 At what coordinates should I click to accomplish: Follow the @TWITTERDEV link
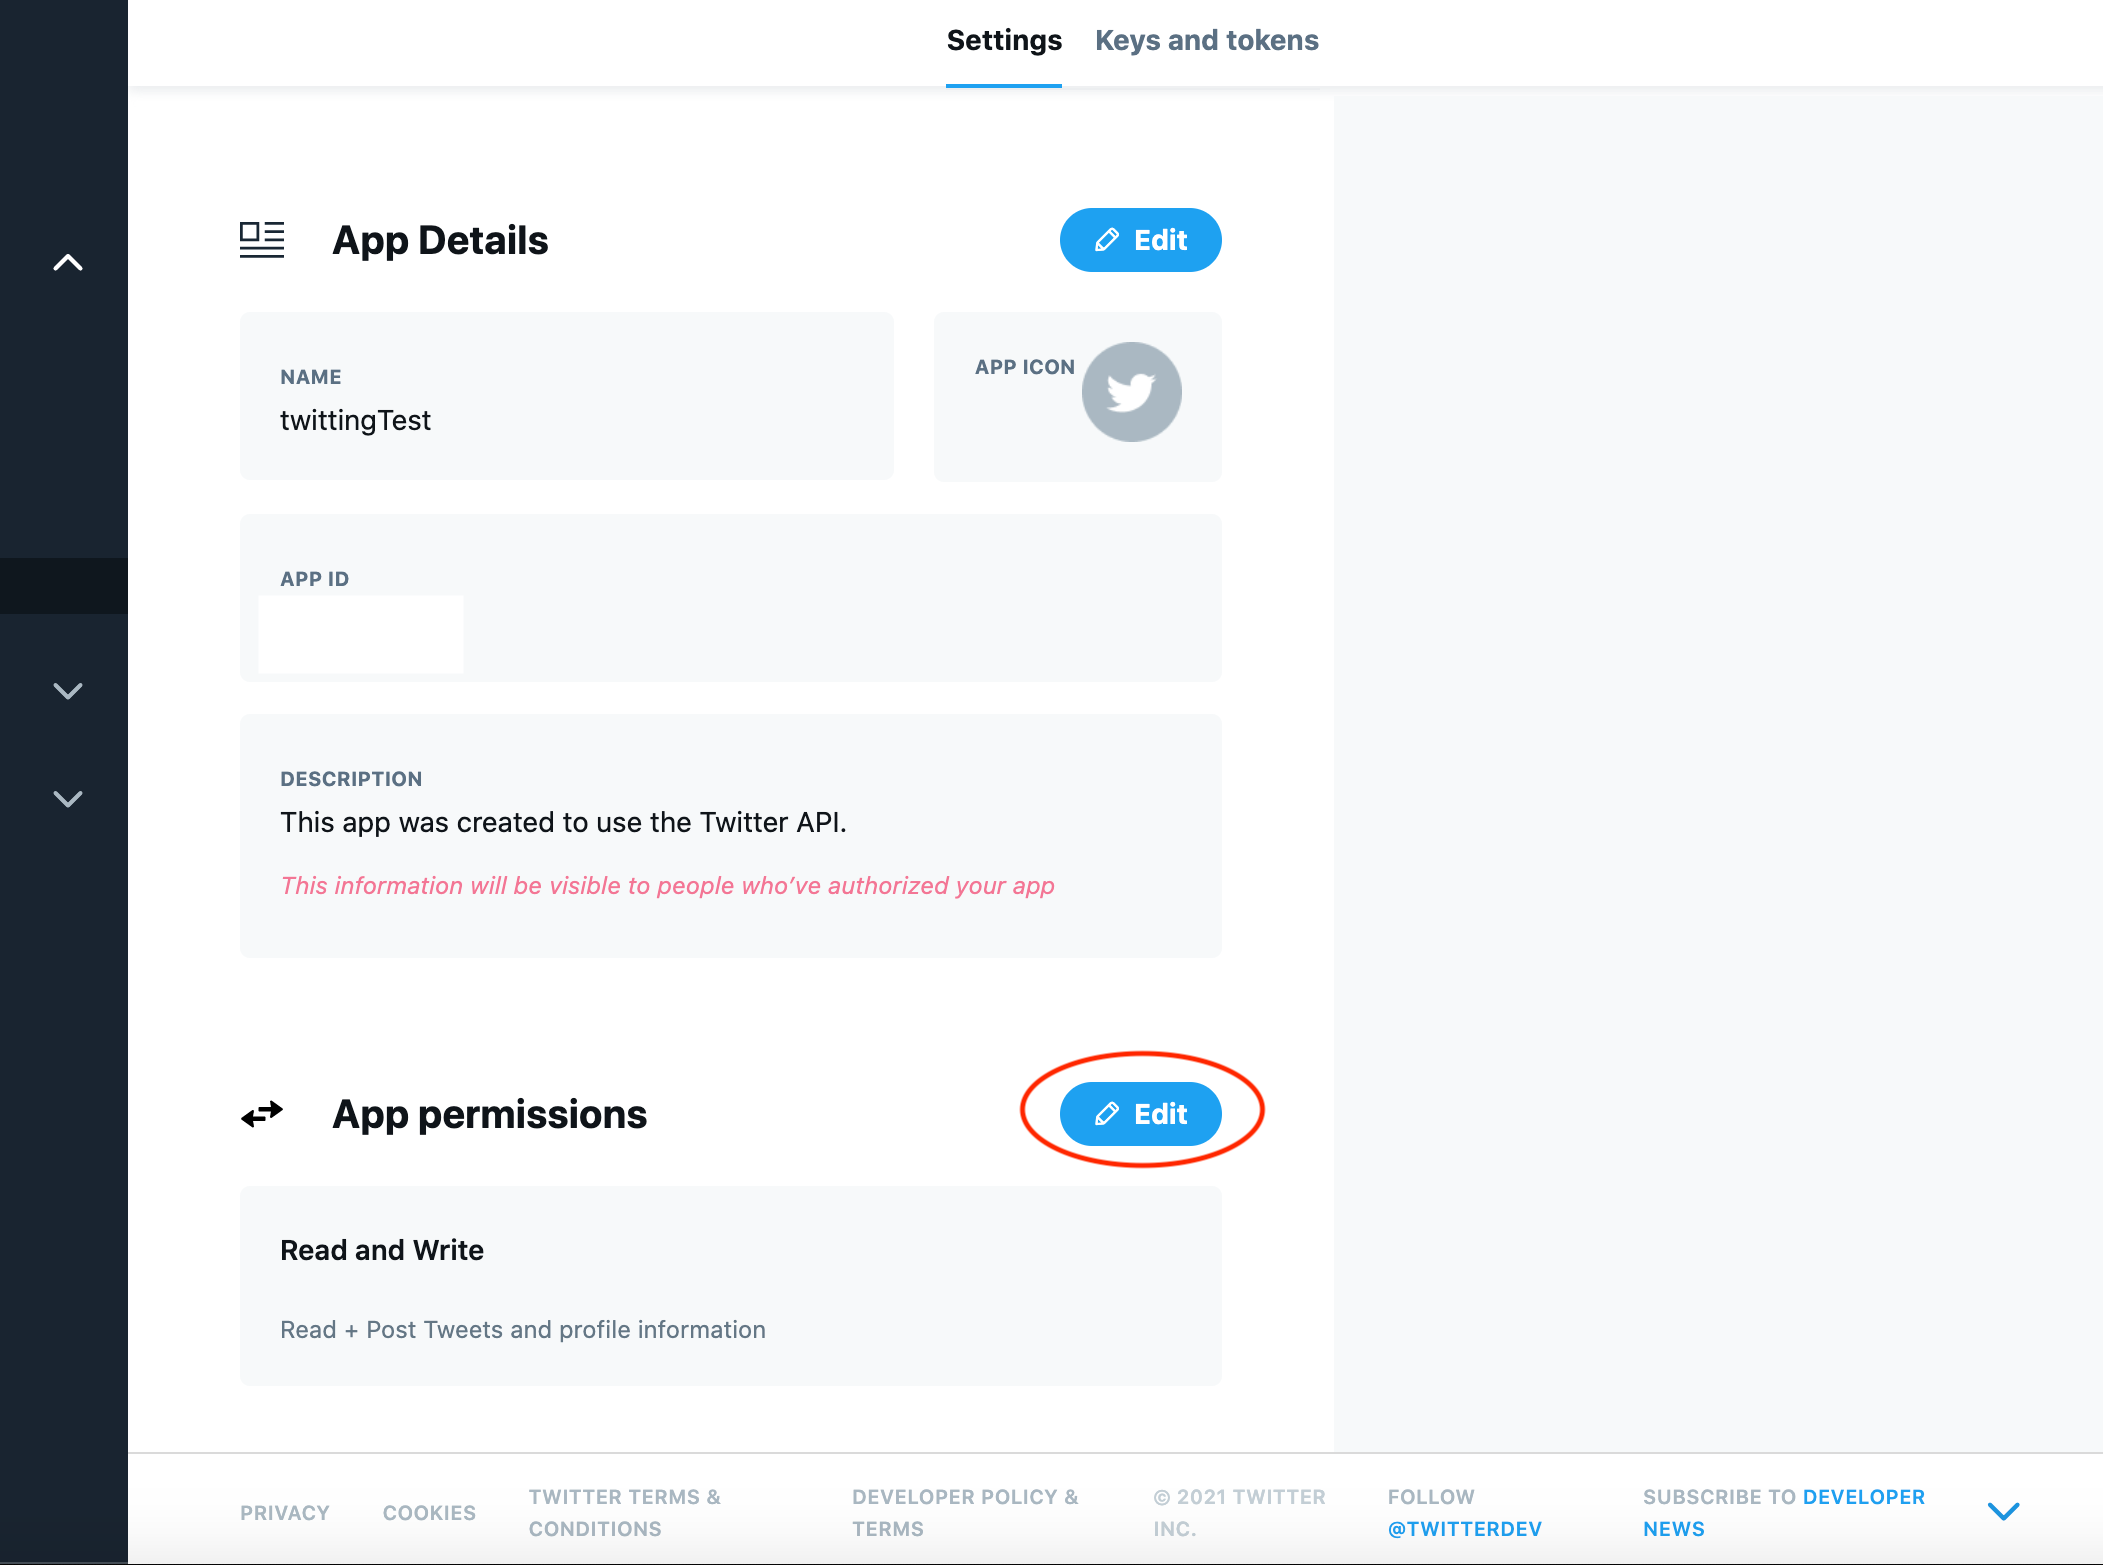[1464, 1529]
